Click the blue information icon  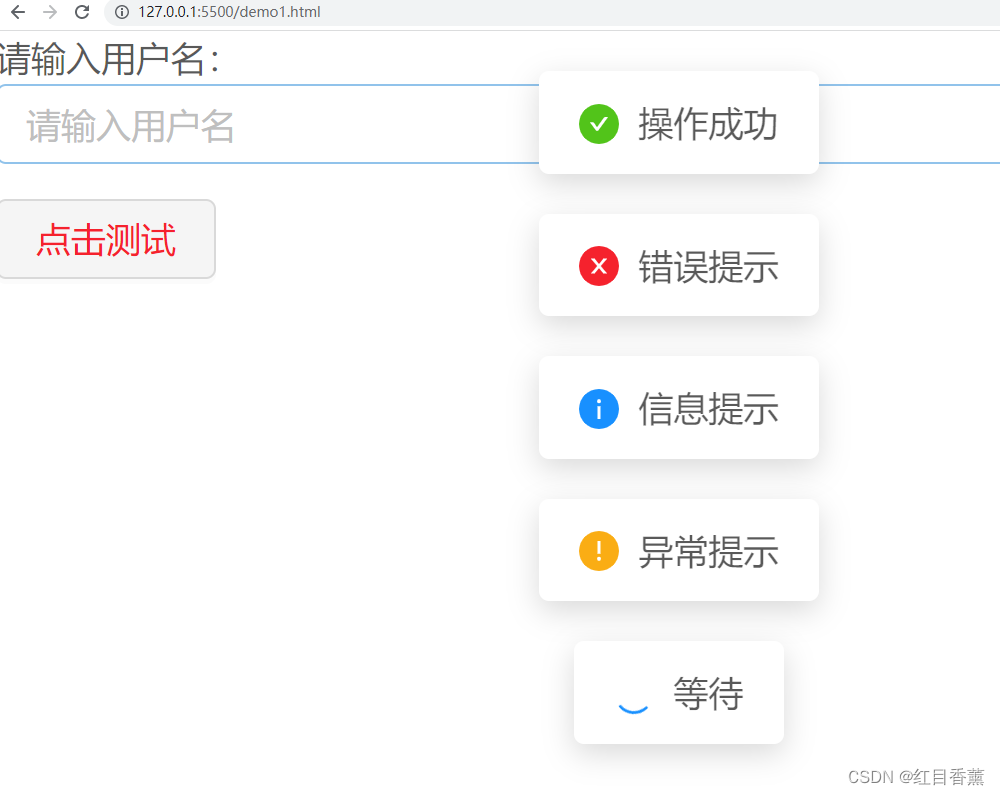point(598,409)
